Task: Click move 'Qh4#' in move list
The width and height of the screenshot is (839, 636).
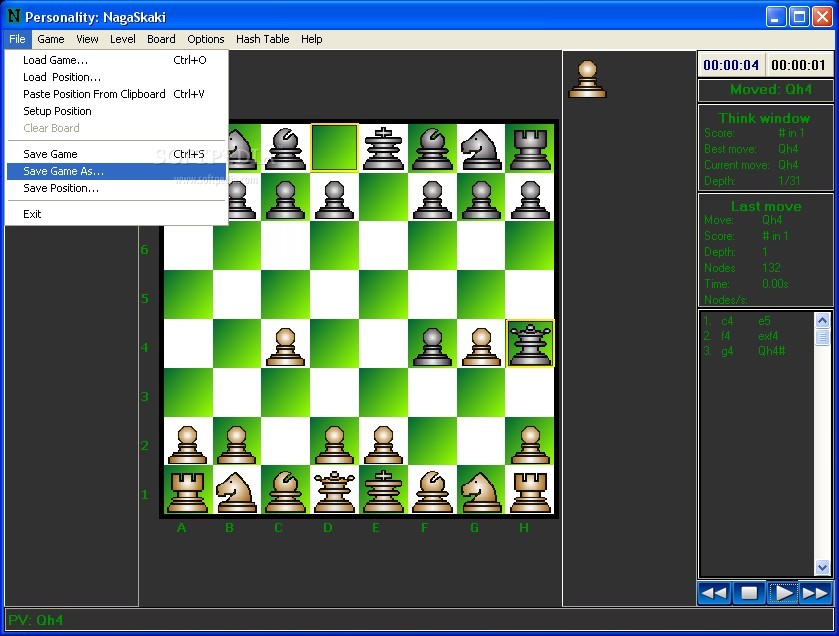Action: (772, 351)
